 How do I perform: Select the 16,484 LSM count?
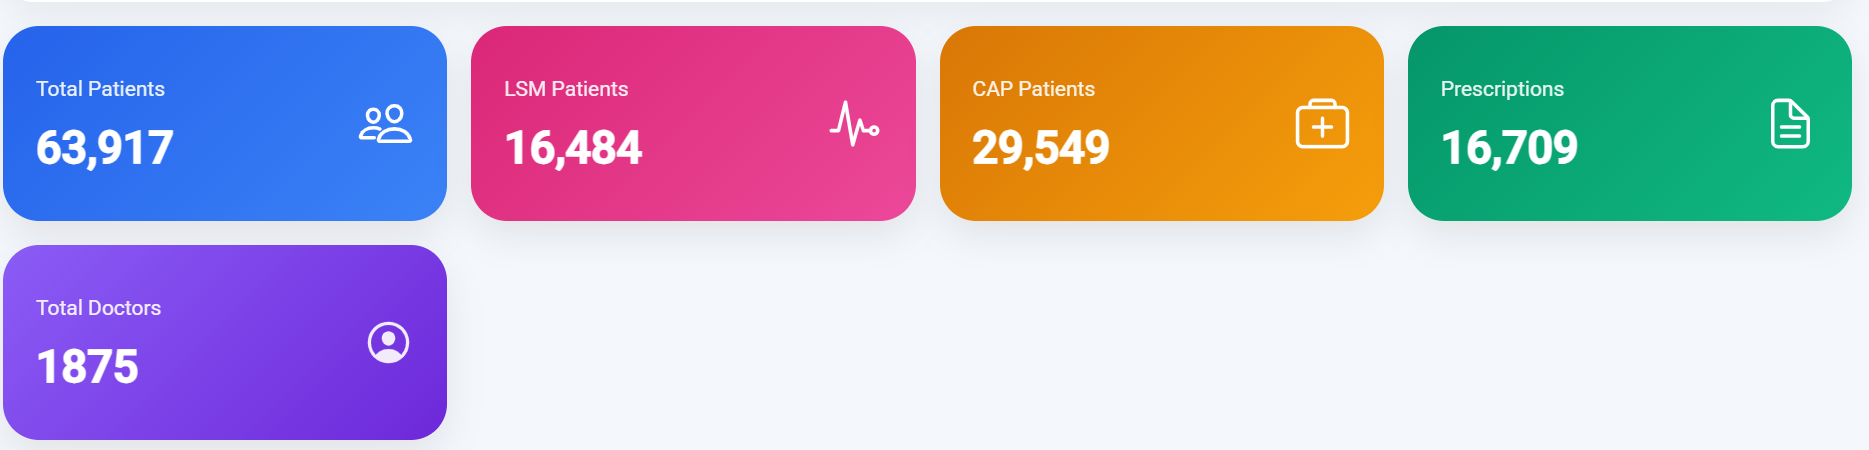pyautogui.click(x=573, y=148)
